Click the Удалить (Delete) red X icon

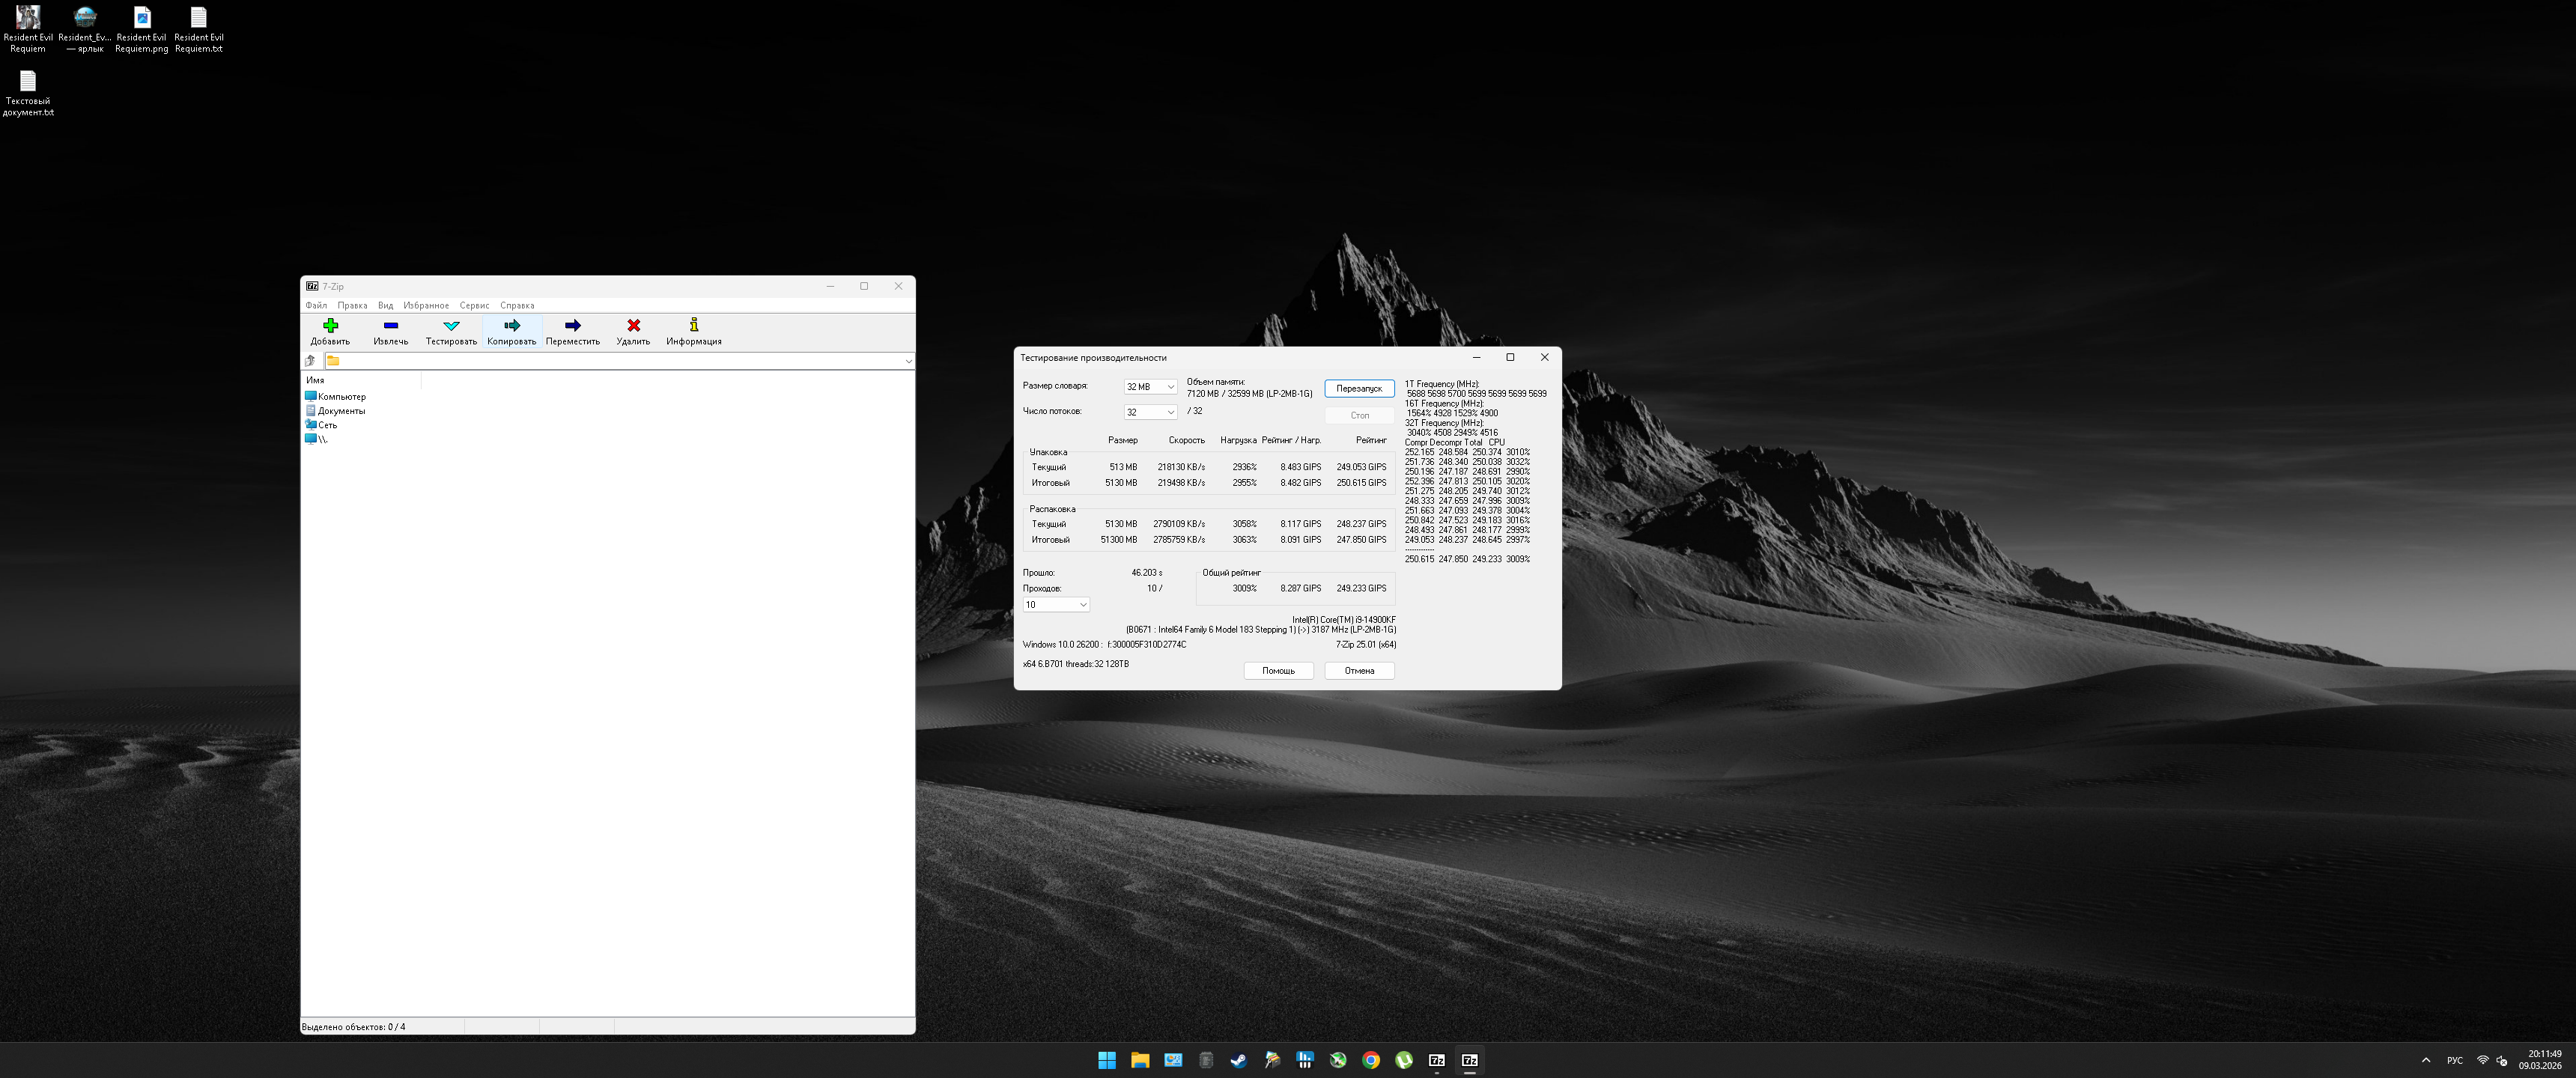tap(633, 326)
